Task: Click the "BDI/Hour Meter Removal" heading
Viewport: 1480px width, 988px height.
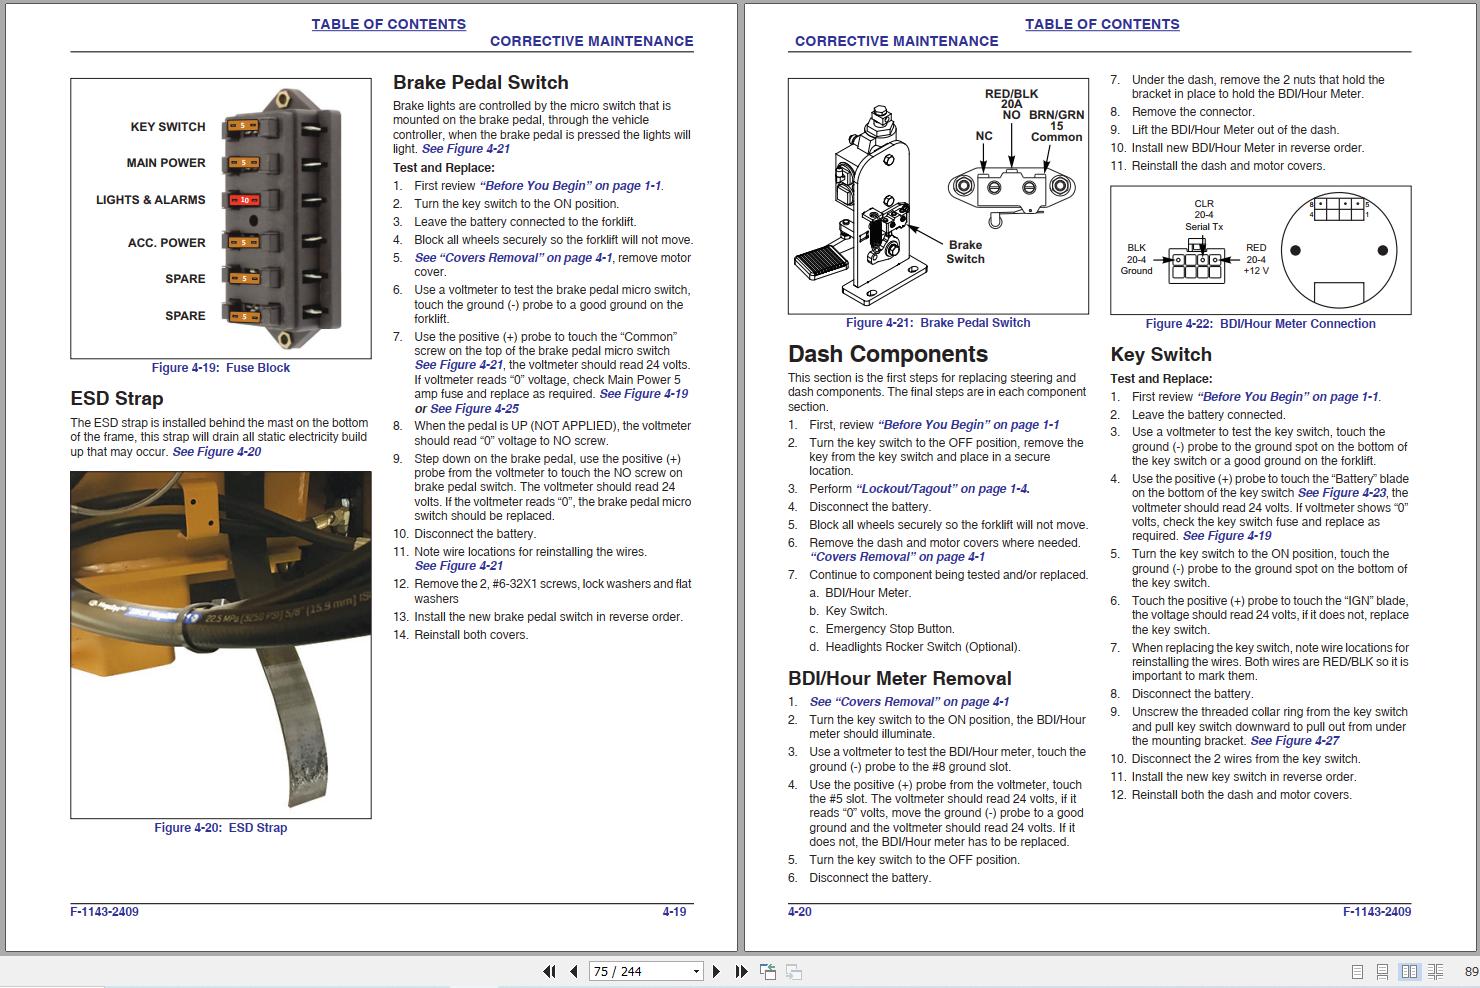Action: pyautogui.click(x=900, y=678)
